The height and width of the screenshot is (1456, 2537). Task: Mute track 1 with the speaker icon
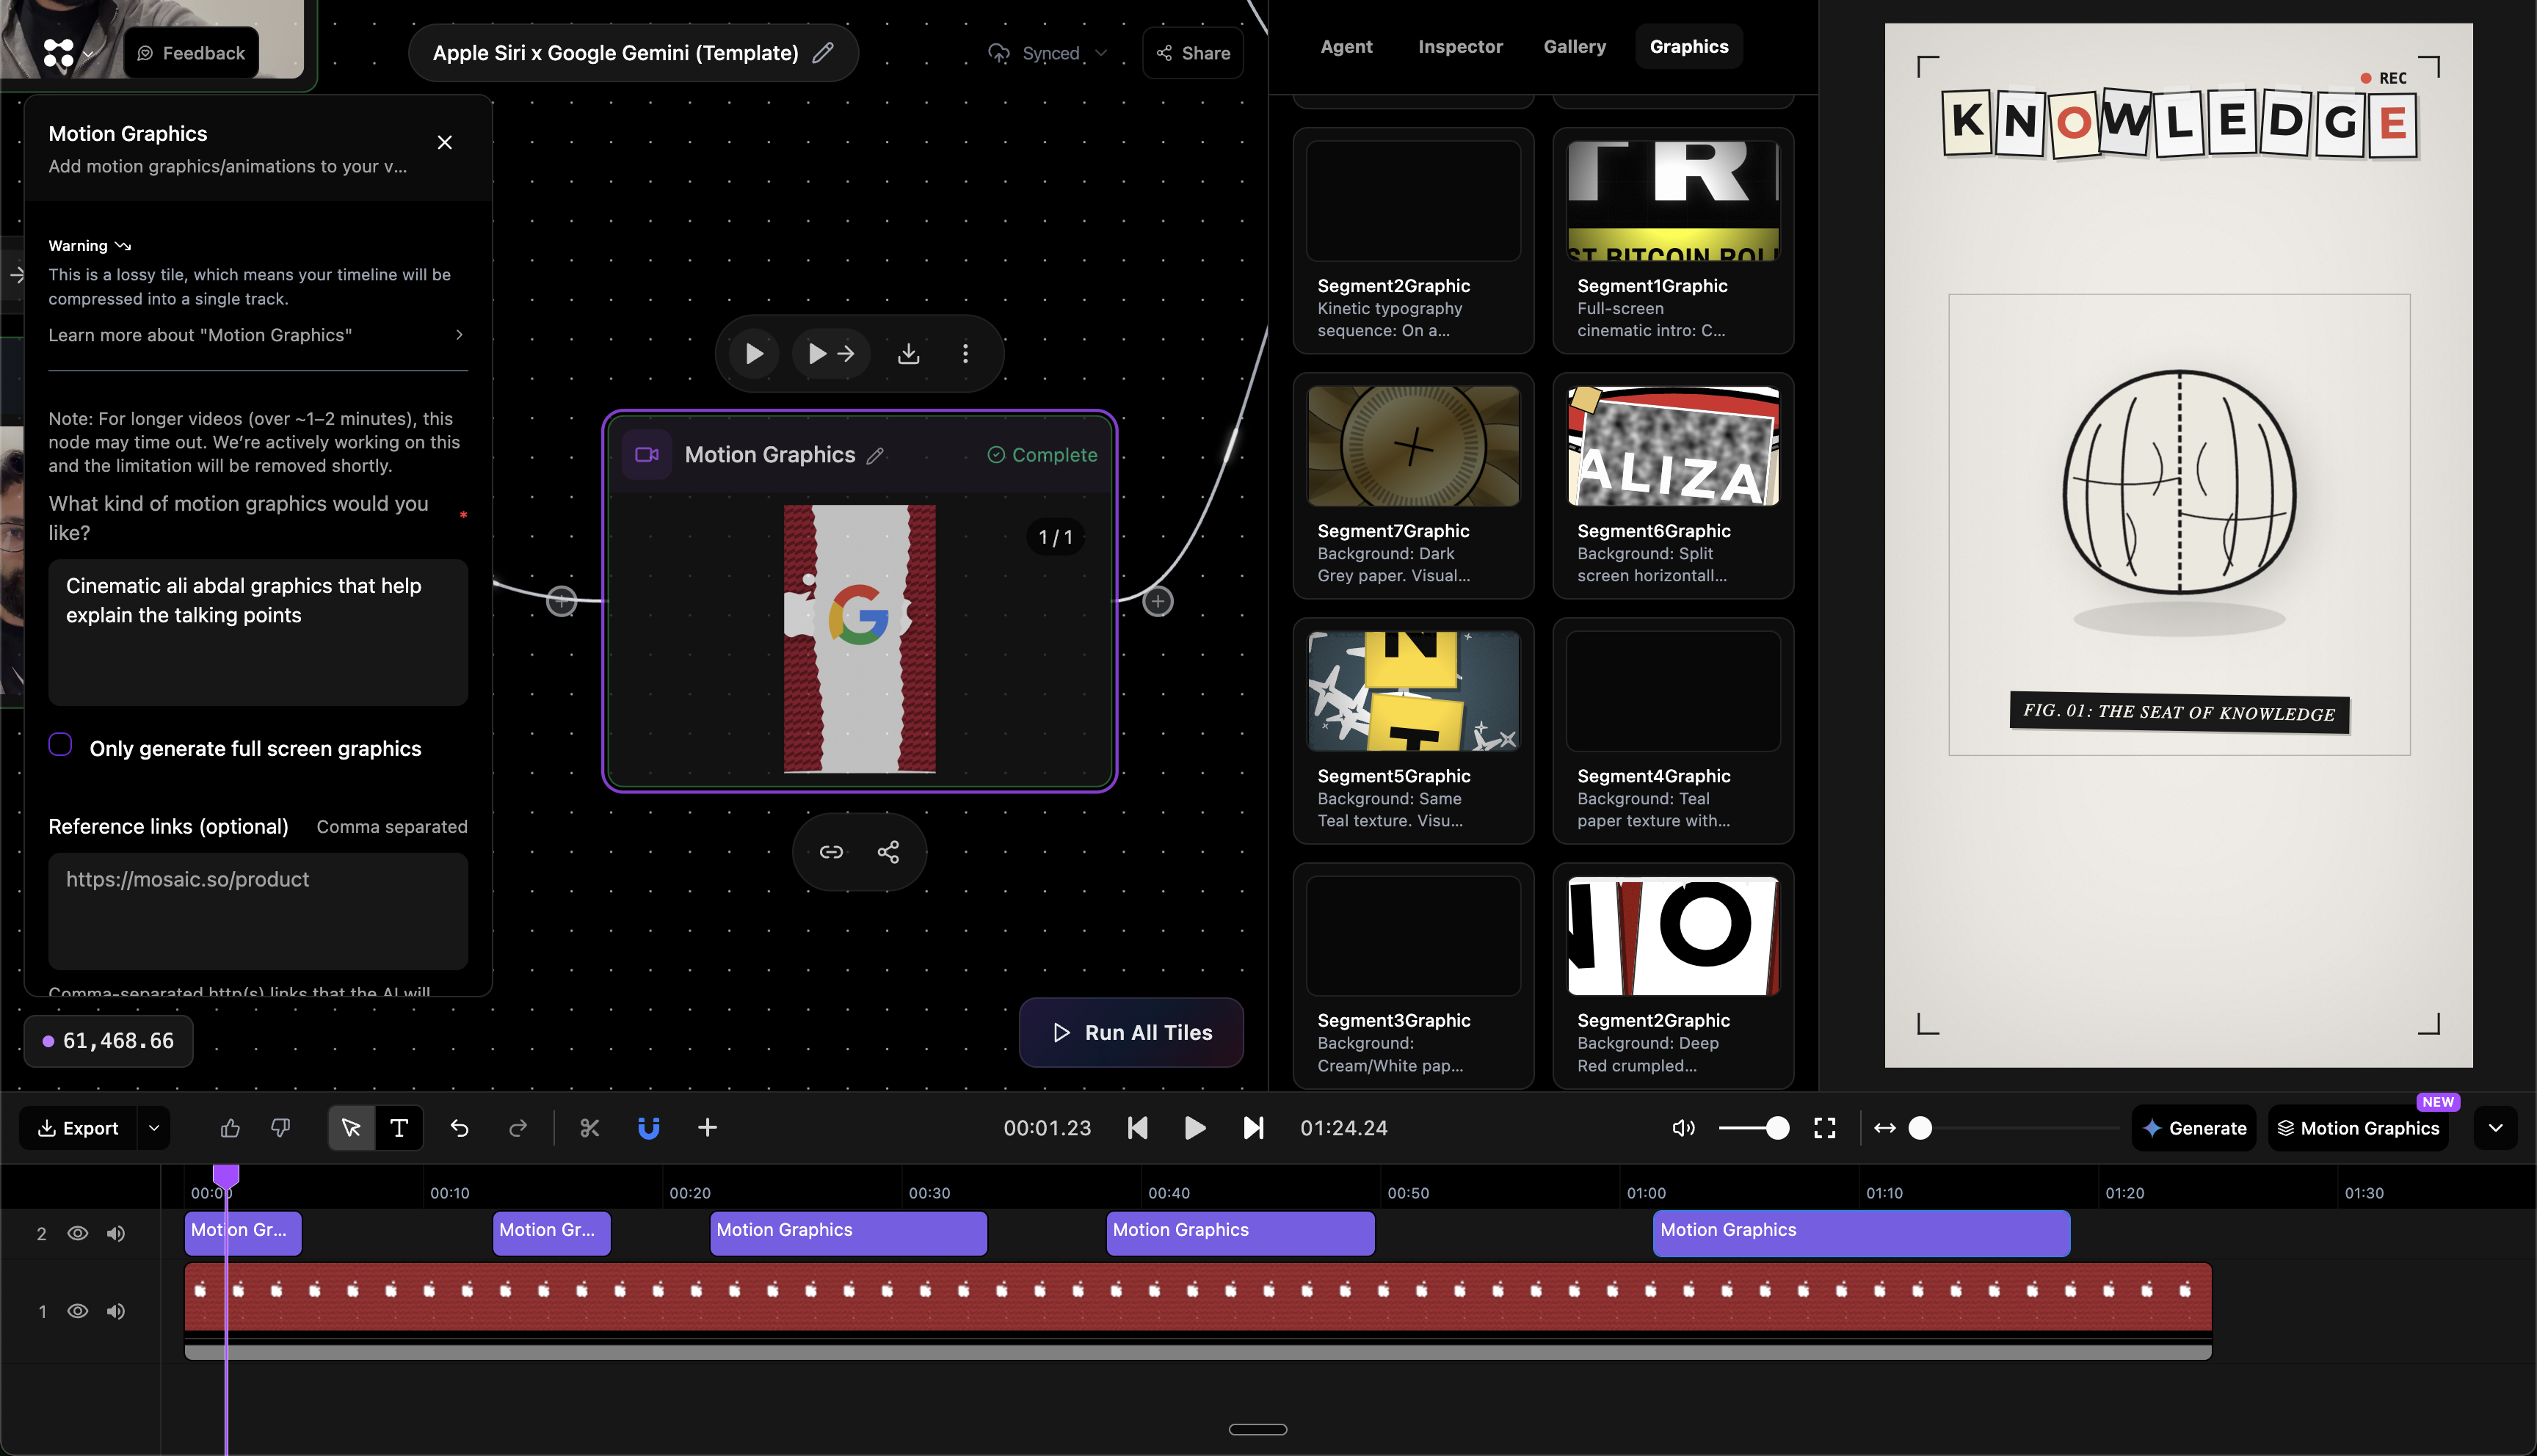115,1311
